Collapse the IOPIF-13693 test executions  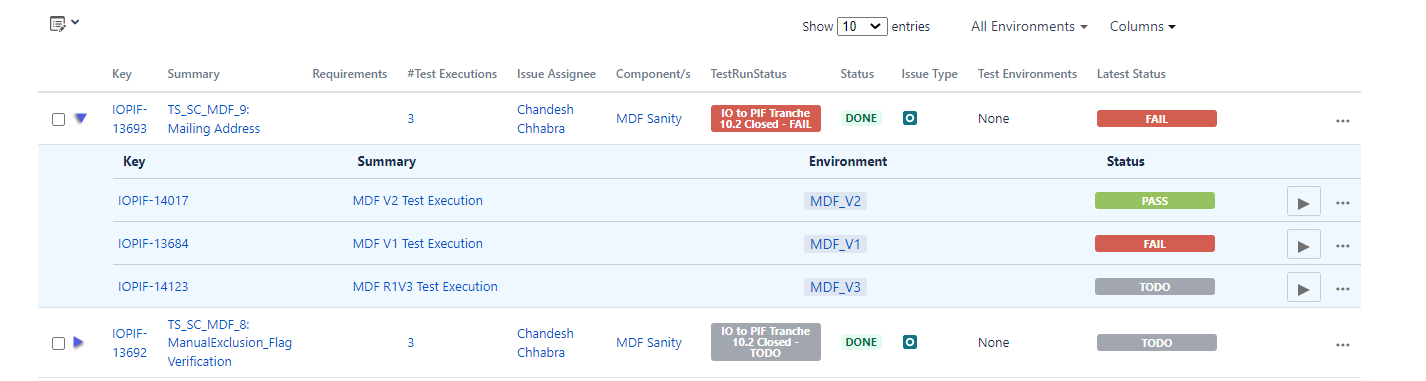click(x=81, y=118)
